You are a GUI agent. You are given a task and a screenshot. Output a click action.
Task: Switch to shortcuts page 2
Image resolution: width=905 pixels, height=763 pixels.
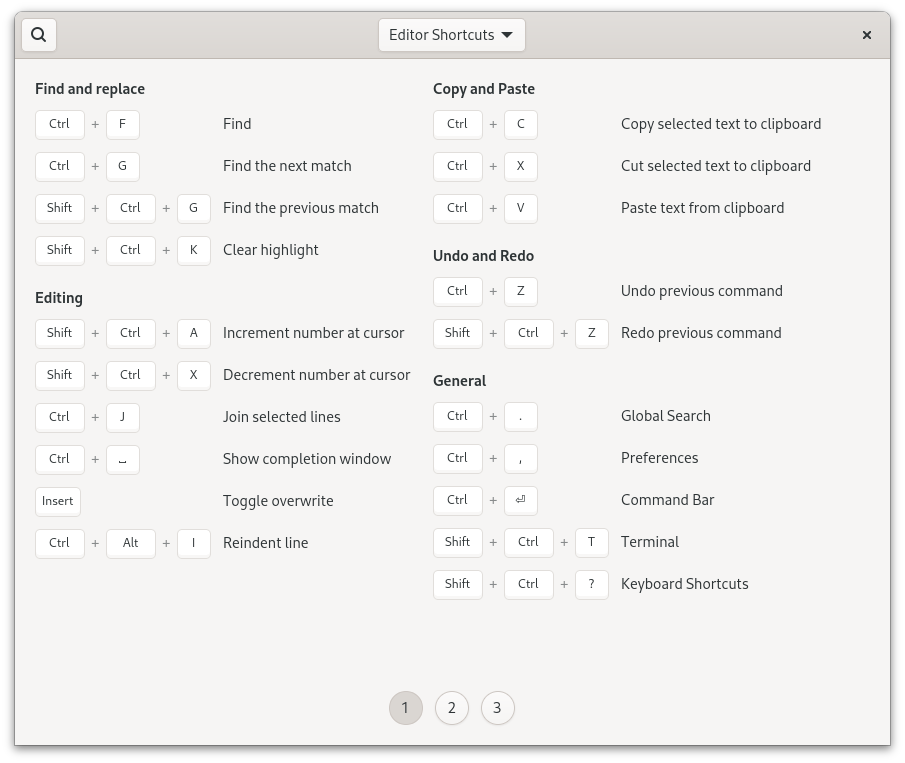tap(451, 707)
